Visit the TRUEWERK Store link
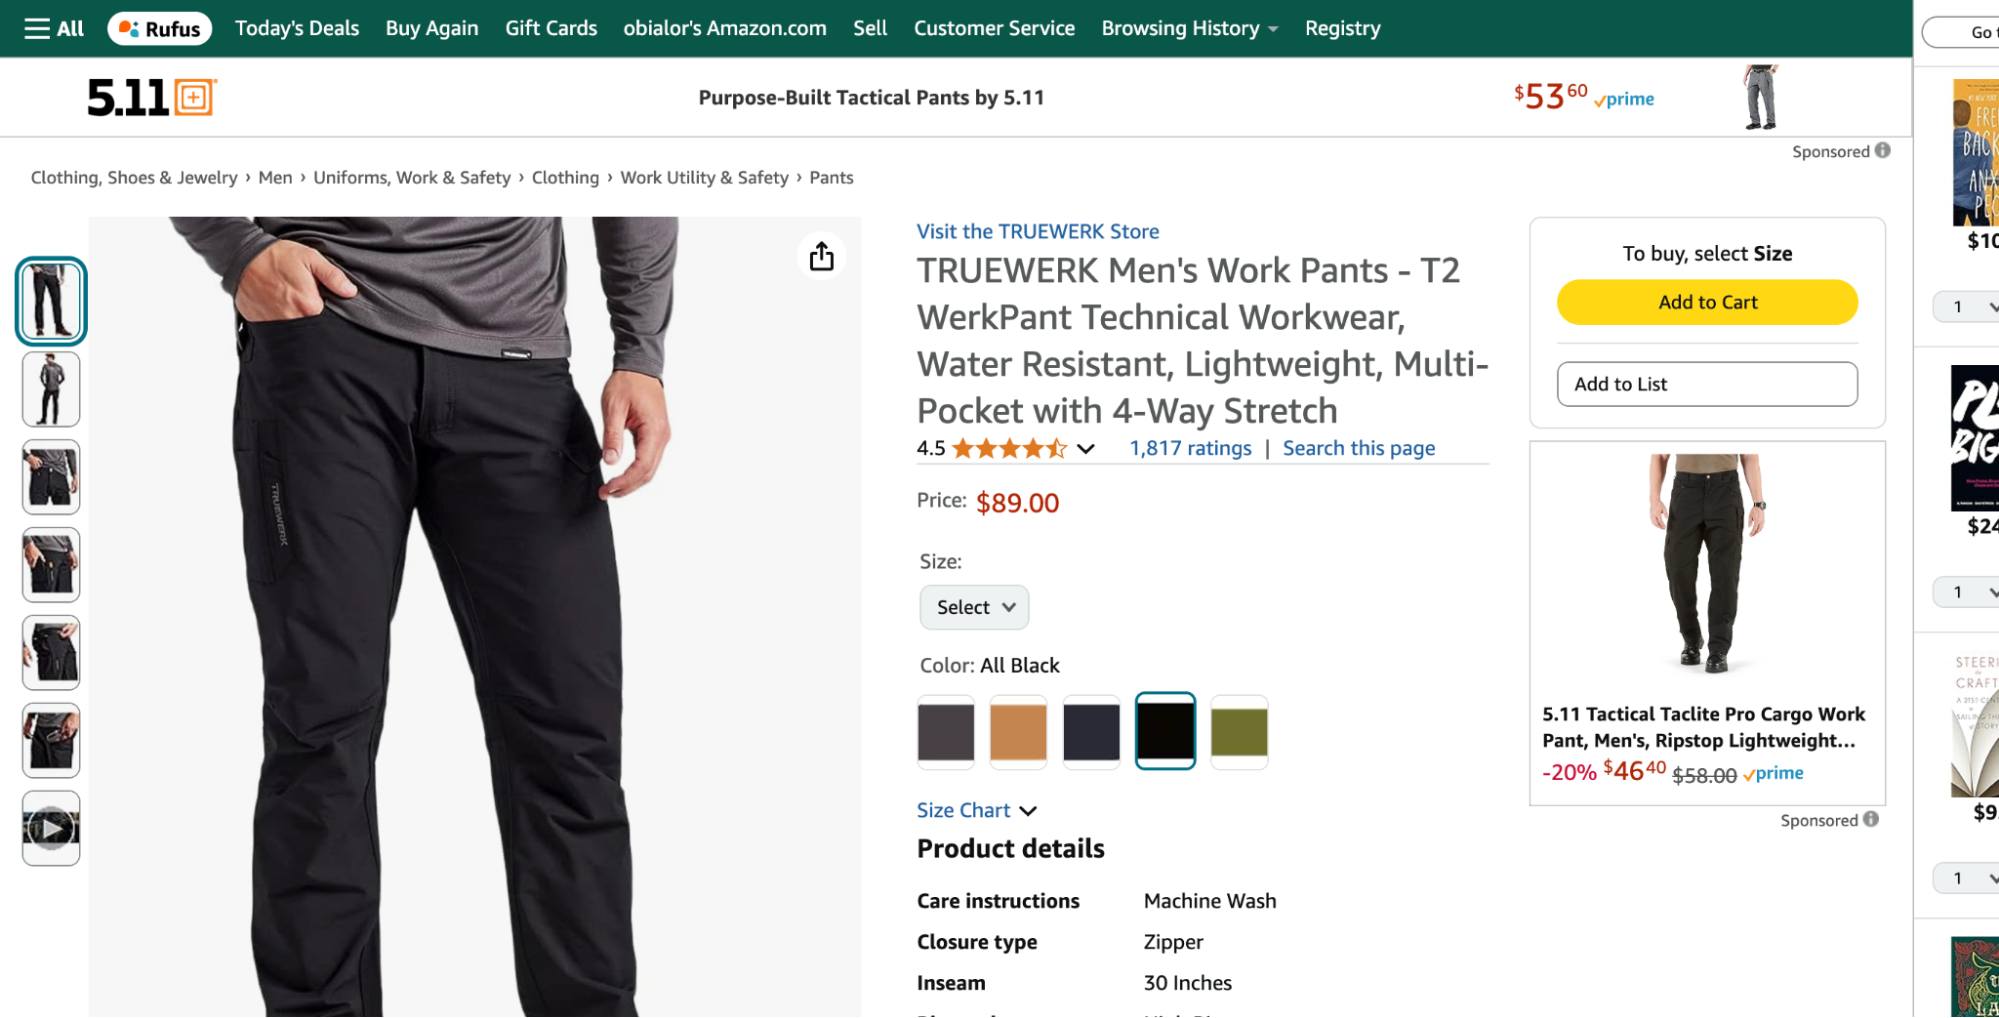Image resolution: width=1999 pixels, height=1018 pixels. tap(1037, 231)
